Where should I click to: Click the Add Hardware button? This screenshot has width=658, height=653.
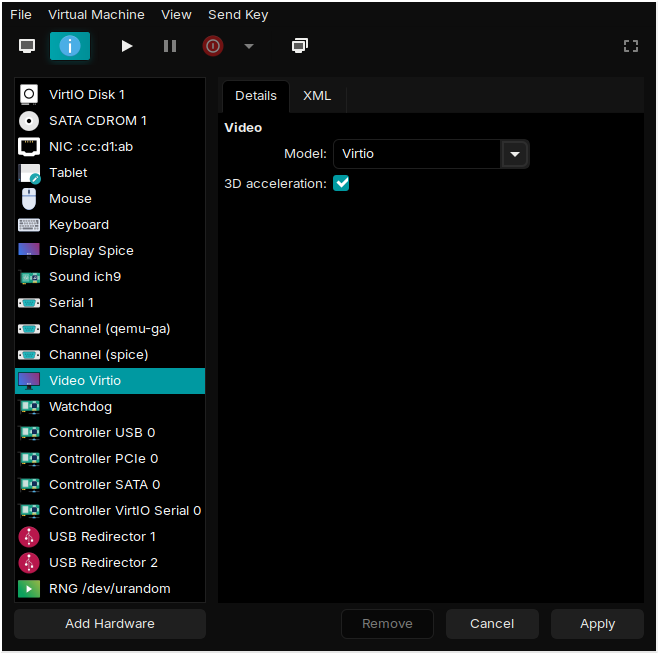coord(110,624)
